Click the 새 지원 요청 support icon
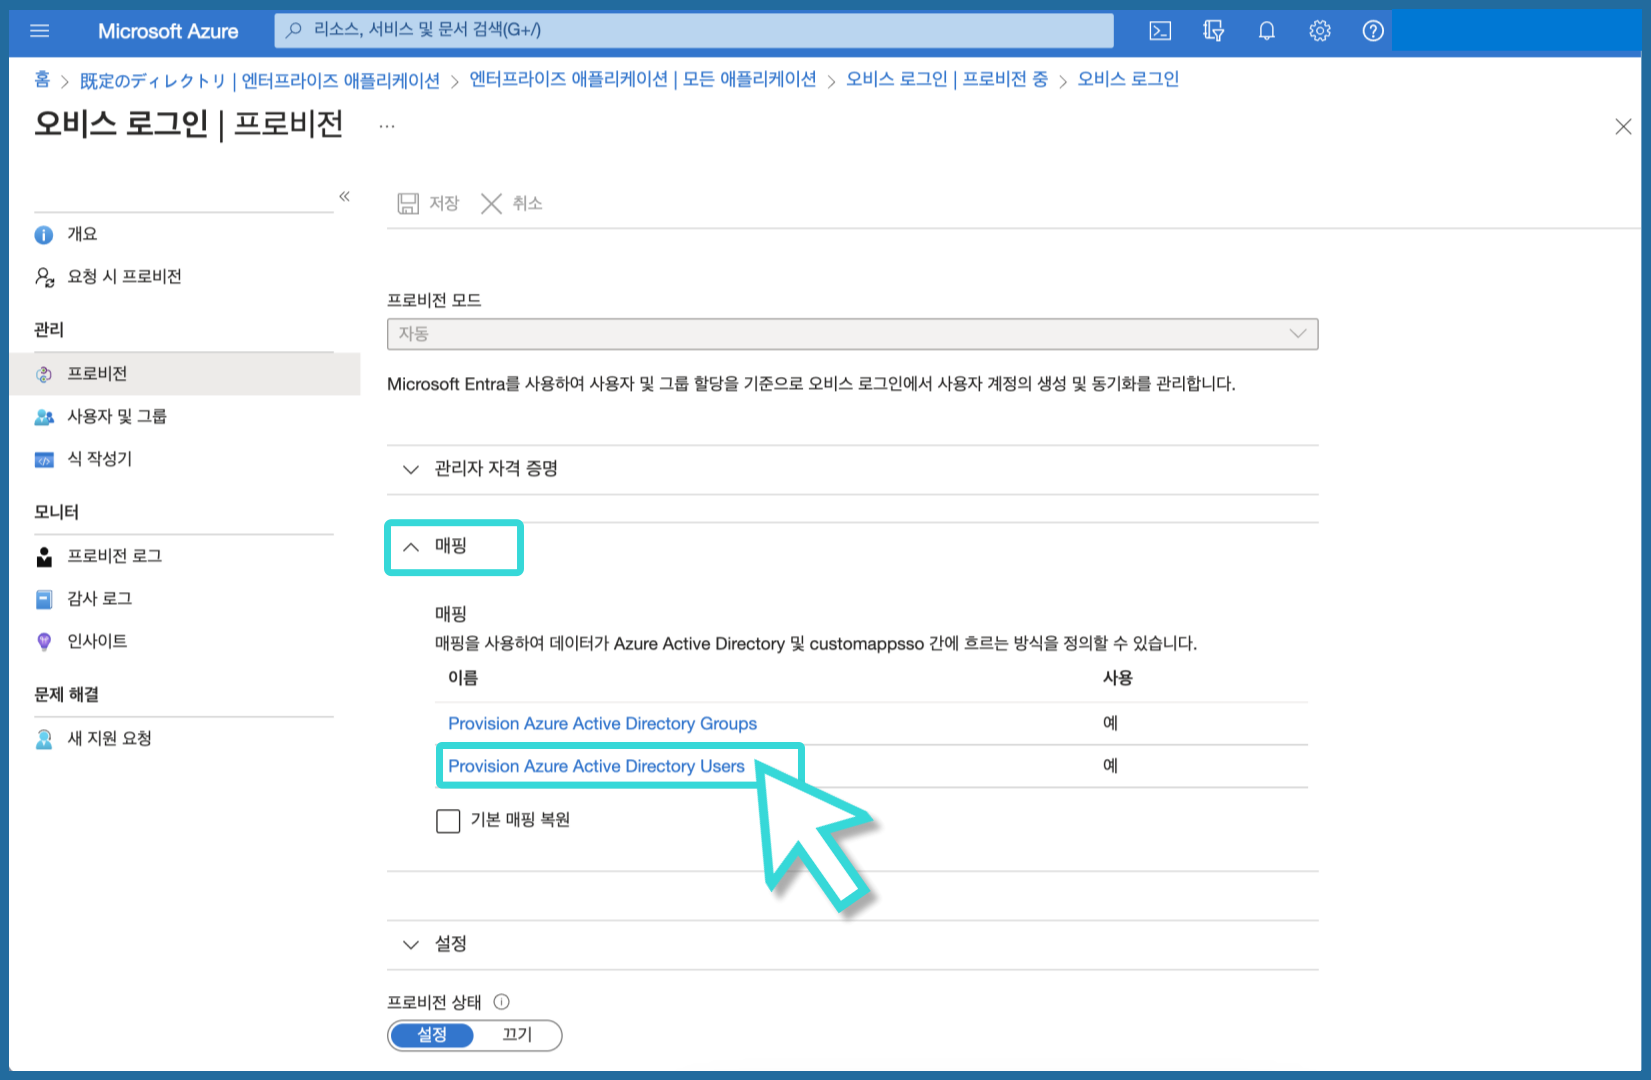The height and width of the screenshot is (1080, 1651). point(44,739)
